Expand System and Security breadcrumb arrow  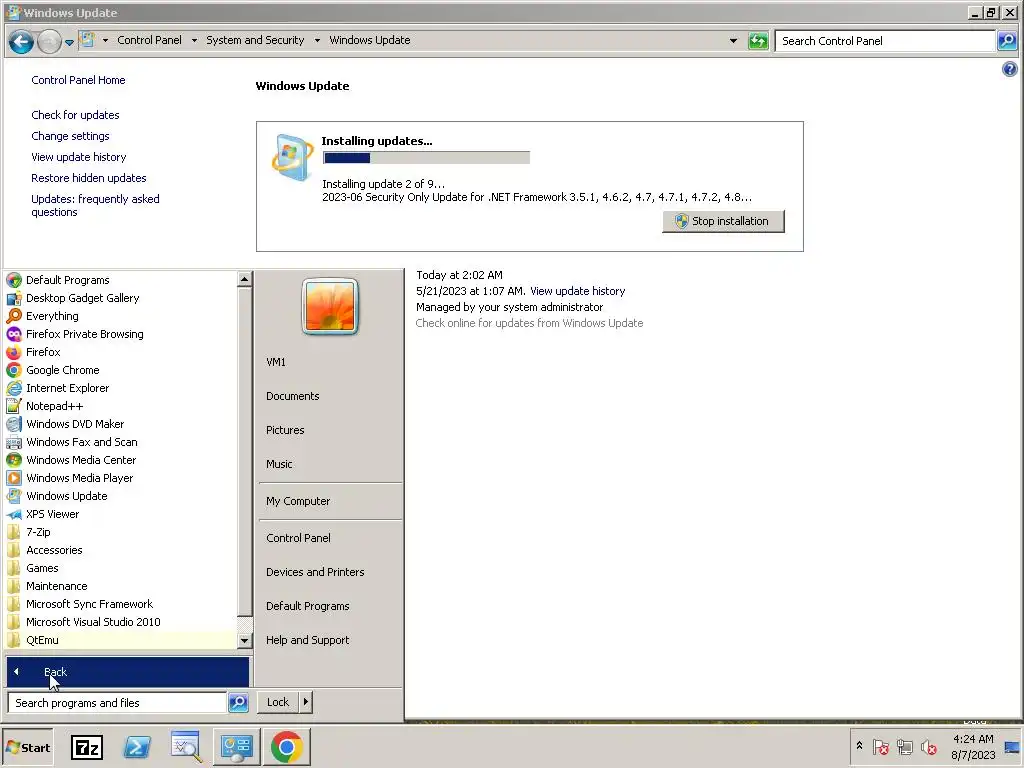[317, 40]
